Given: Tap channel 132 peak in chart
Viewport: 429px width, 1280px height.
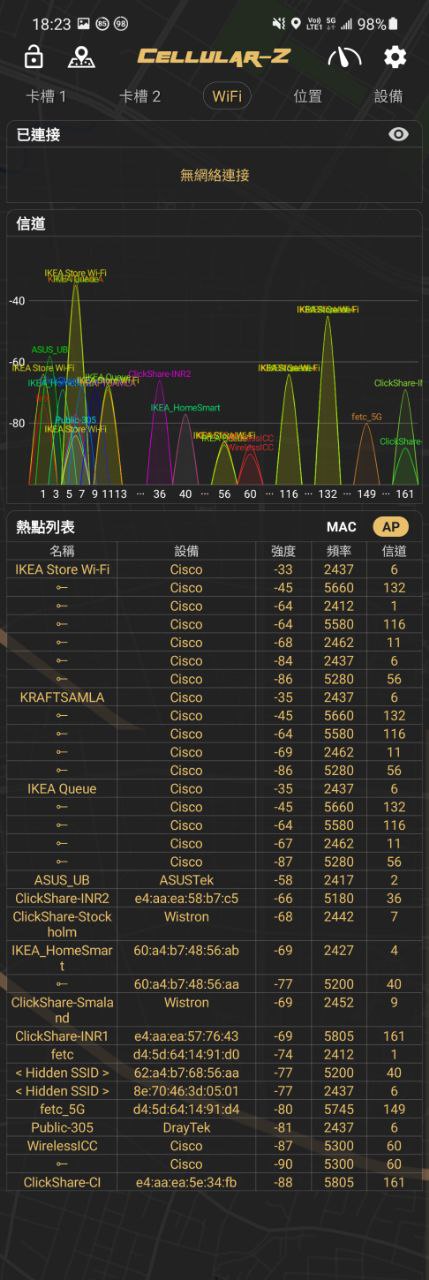Looking at the screenshot, I should [x=327, y=400].
